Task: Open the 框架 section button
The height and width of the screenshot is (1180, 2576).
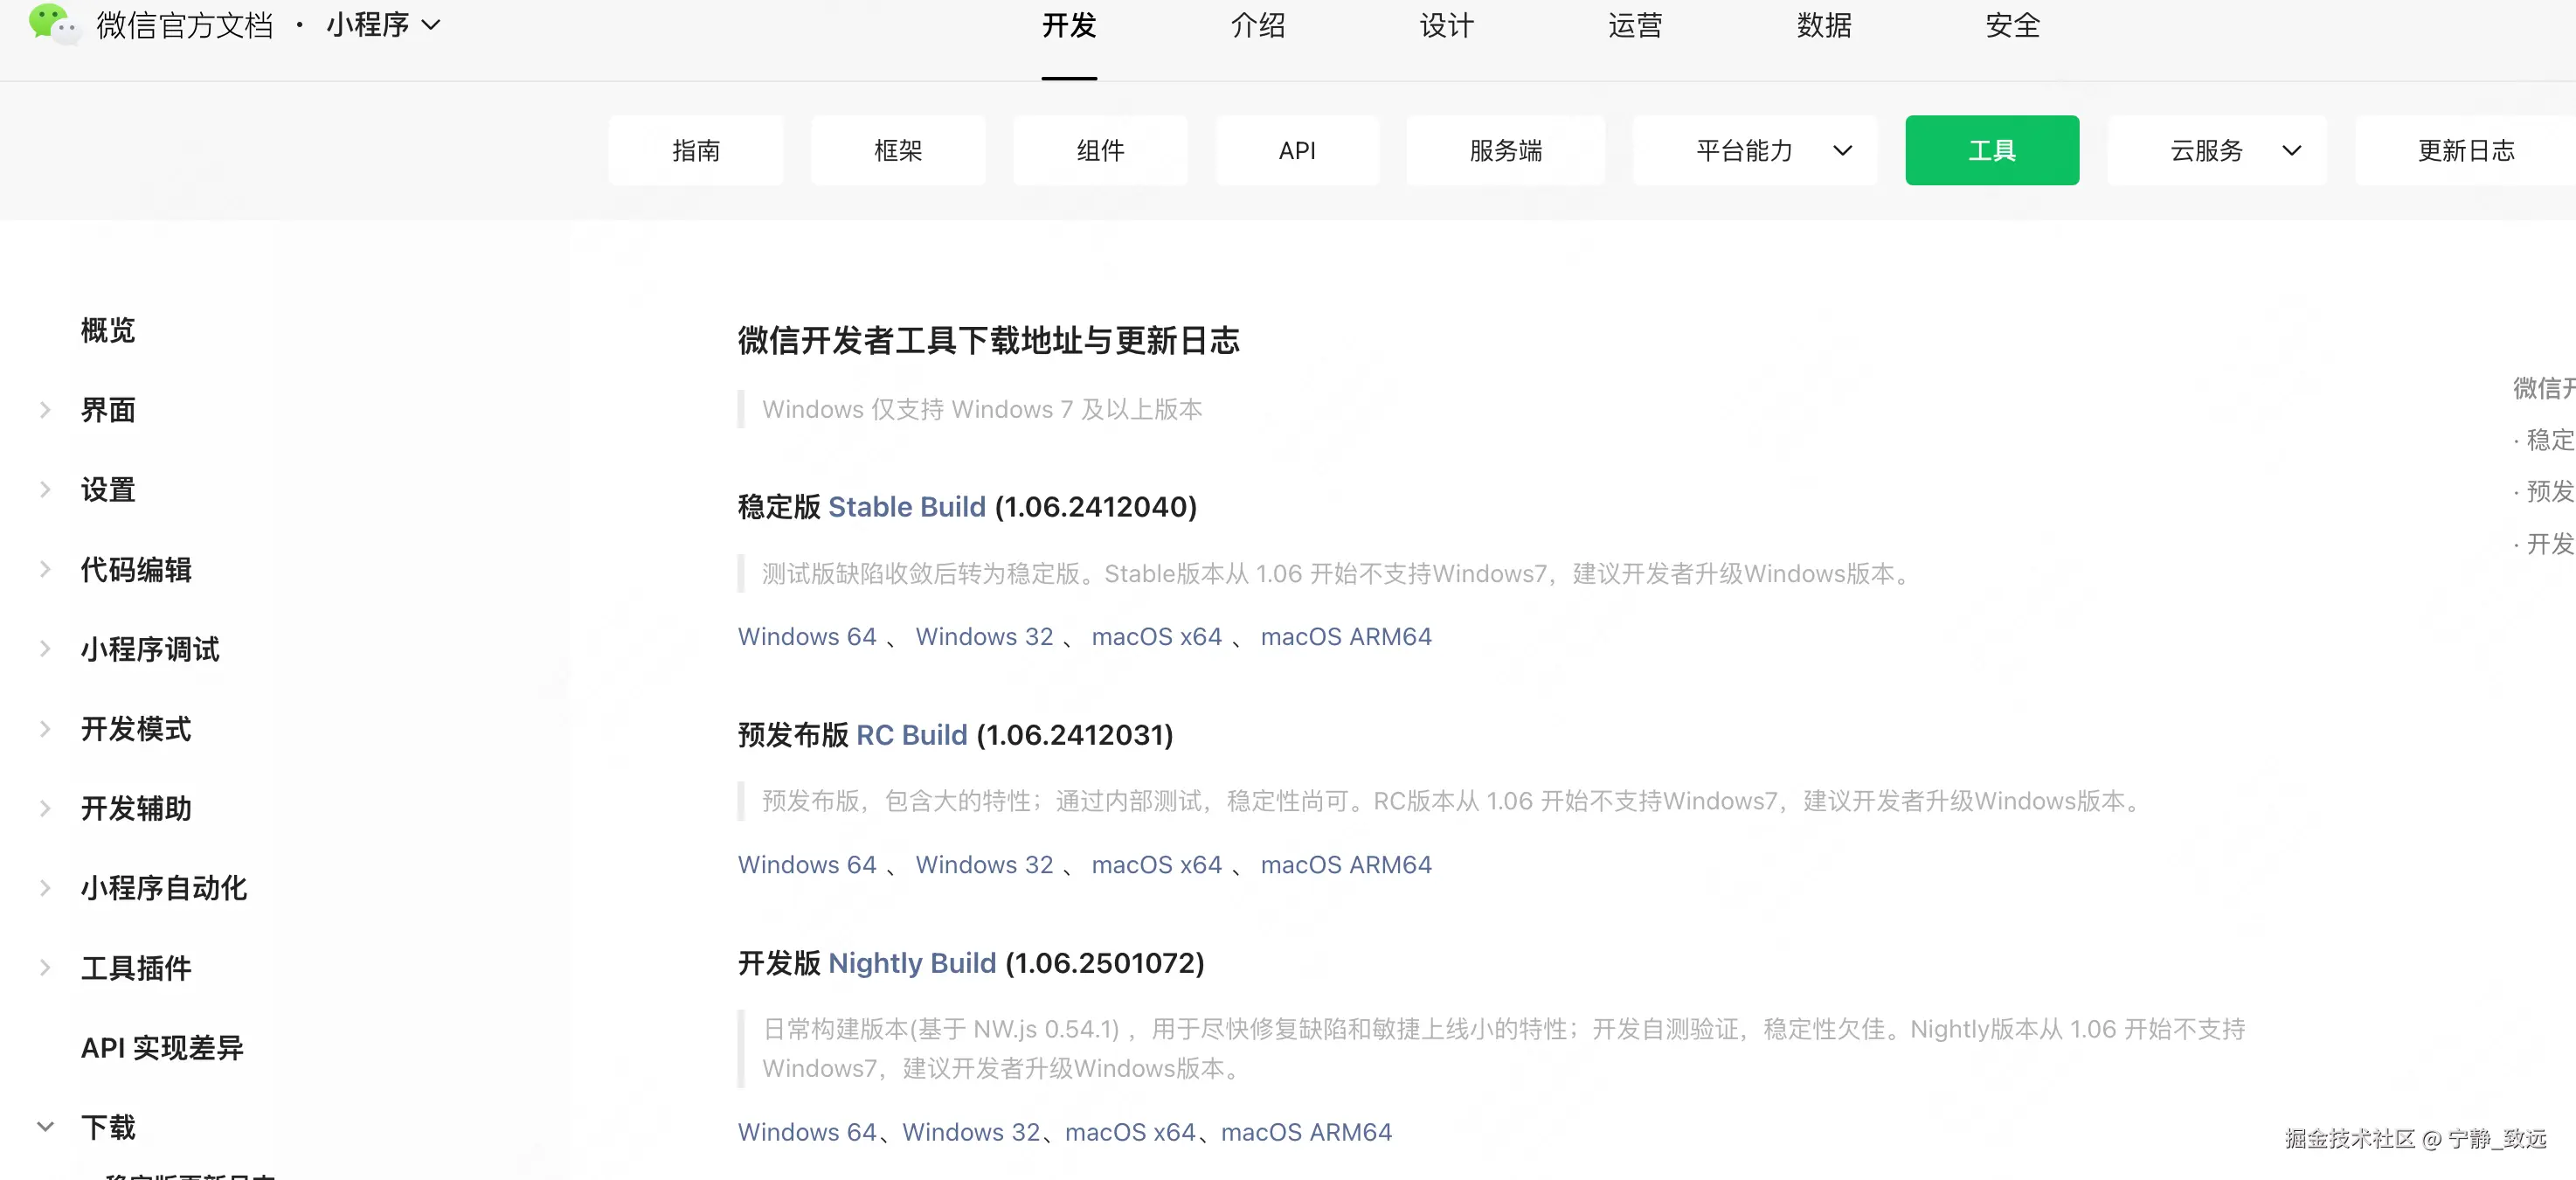Action: click(897, 151)
